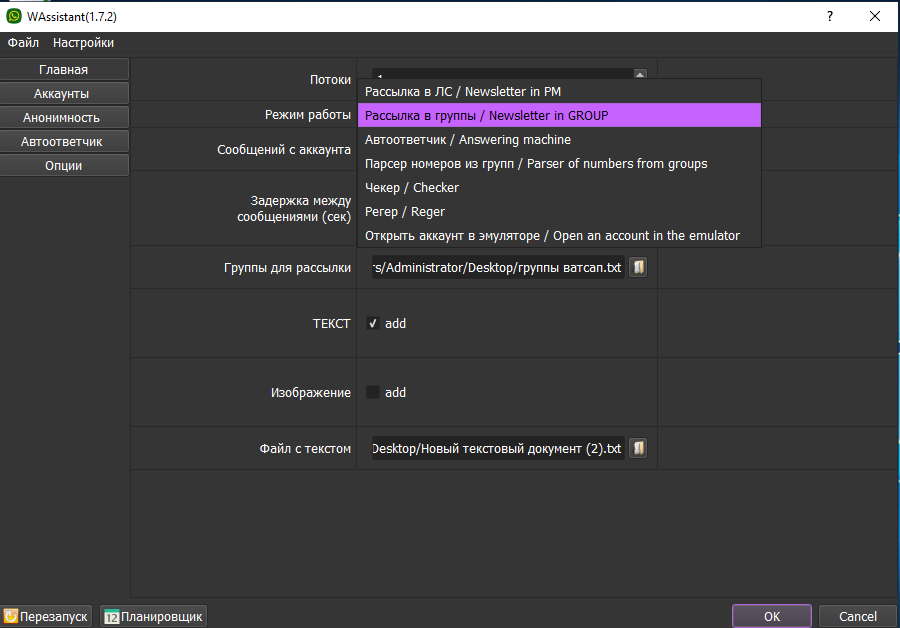Image resolution: width=900 pixels, height=628 pixels.
Task: Click browse icon next to Файл с текстом
Action: point(639,448)
